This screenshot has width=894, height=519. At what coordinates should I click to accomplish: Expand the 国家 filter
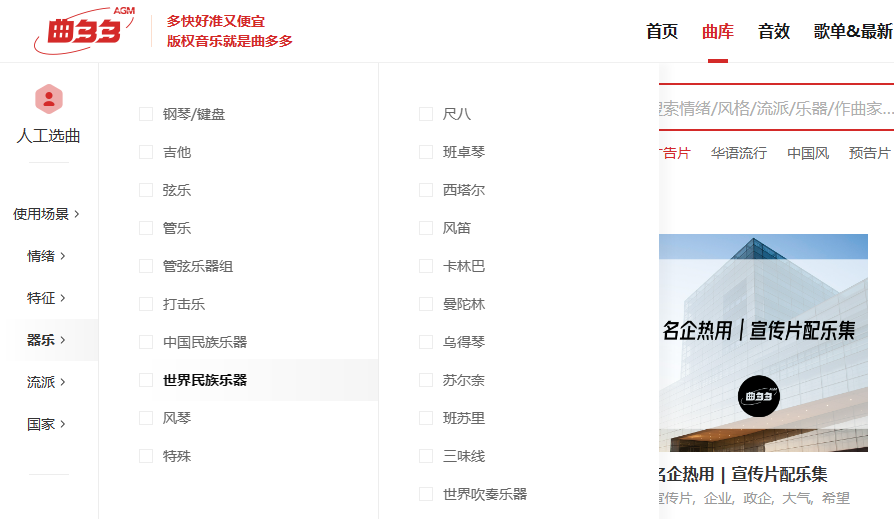(x=46, y=424)
